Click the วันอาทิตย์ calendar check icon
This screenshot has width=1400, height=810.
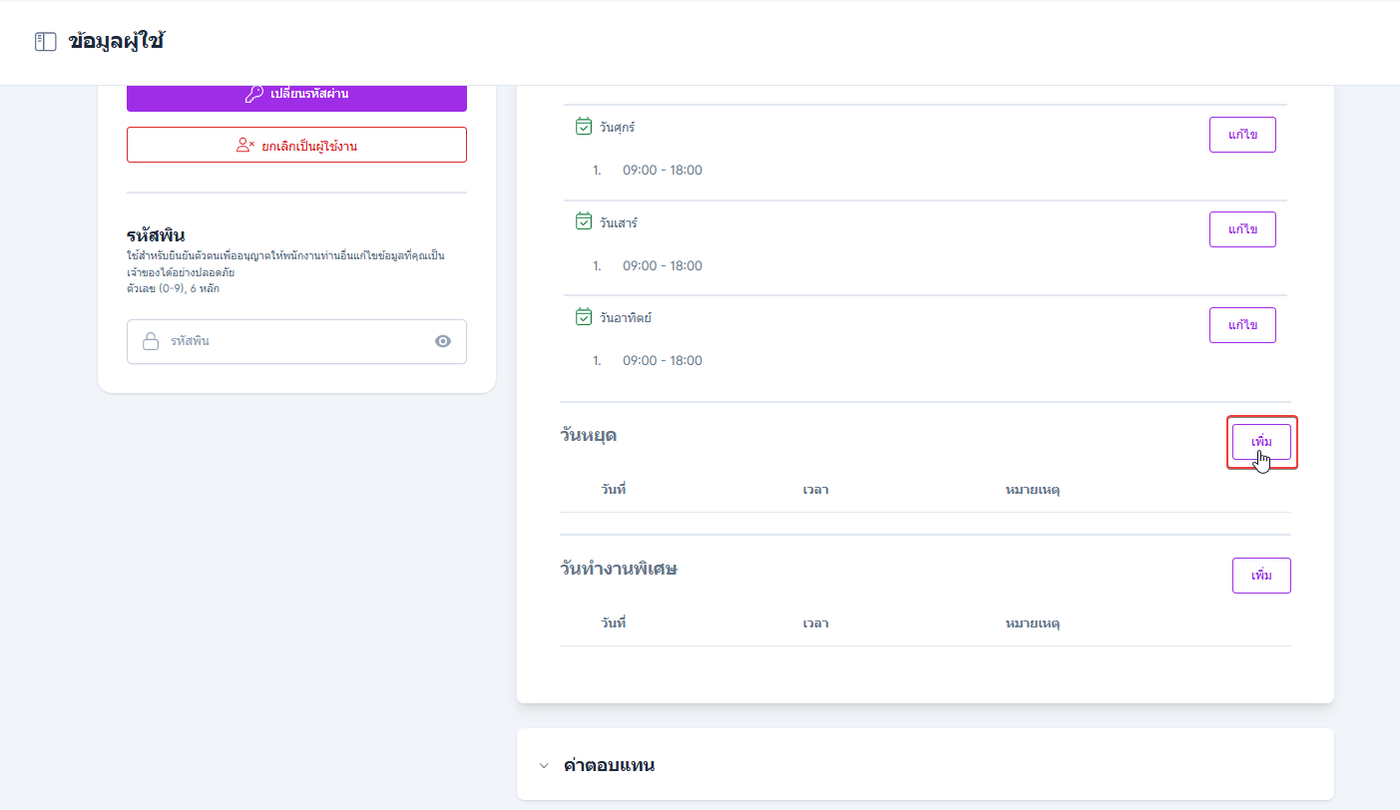[584, 317]
